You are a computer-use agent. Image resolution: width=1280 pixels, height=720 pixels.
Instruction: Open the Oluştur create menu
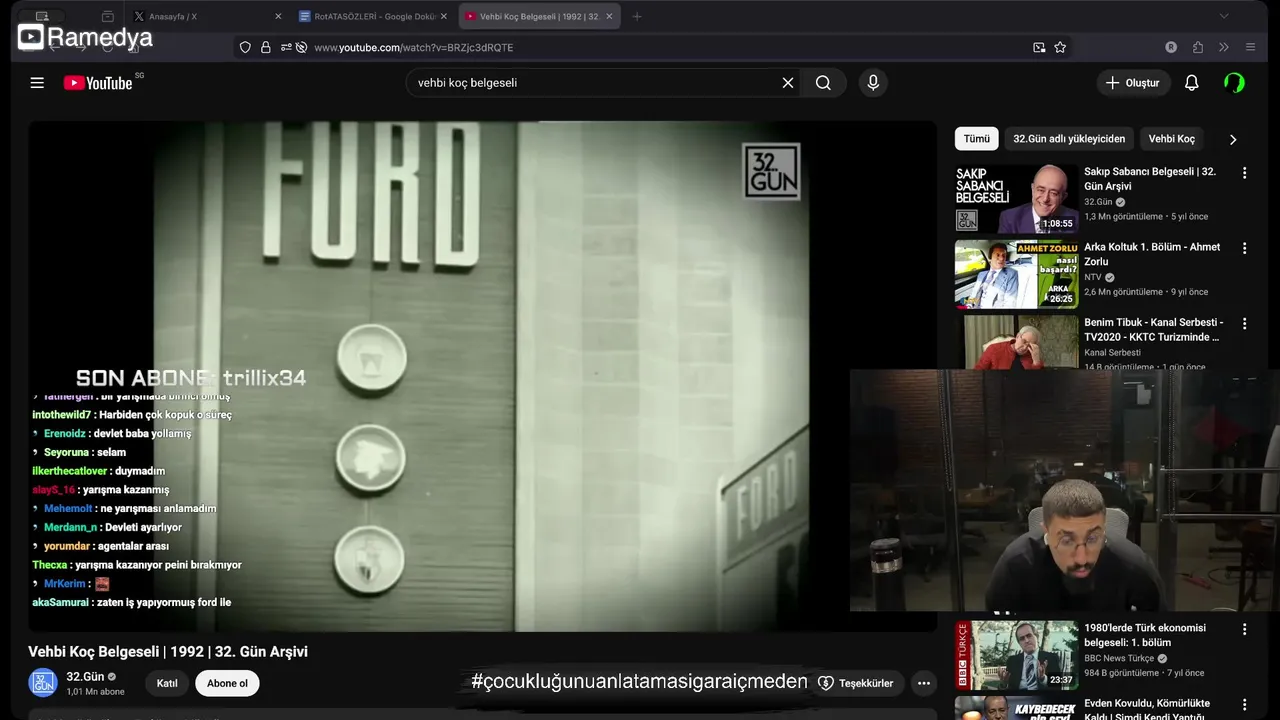click(1133, 83)
